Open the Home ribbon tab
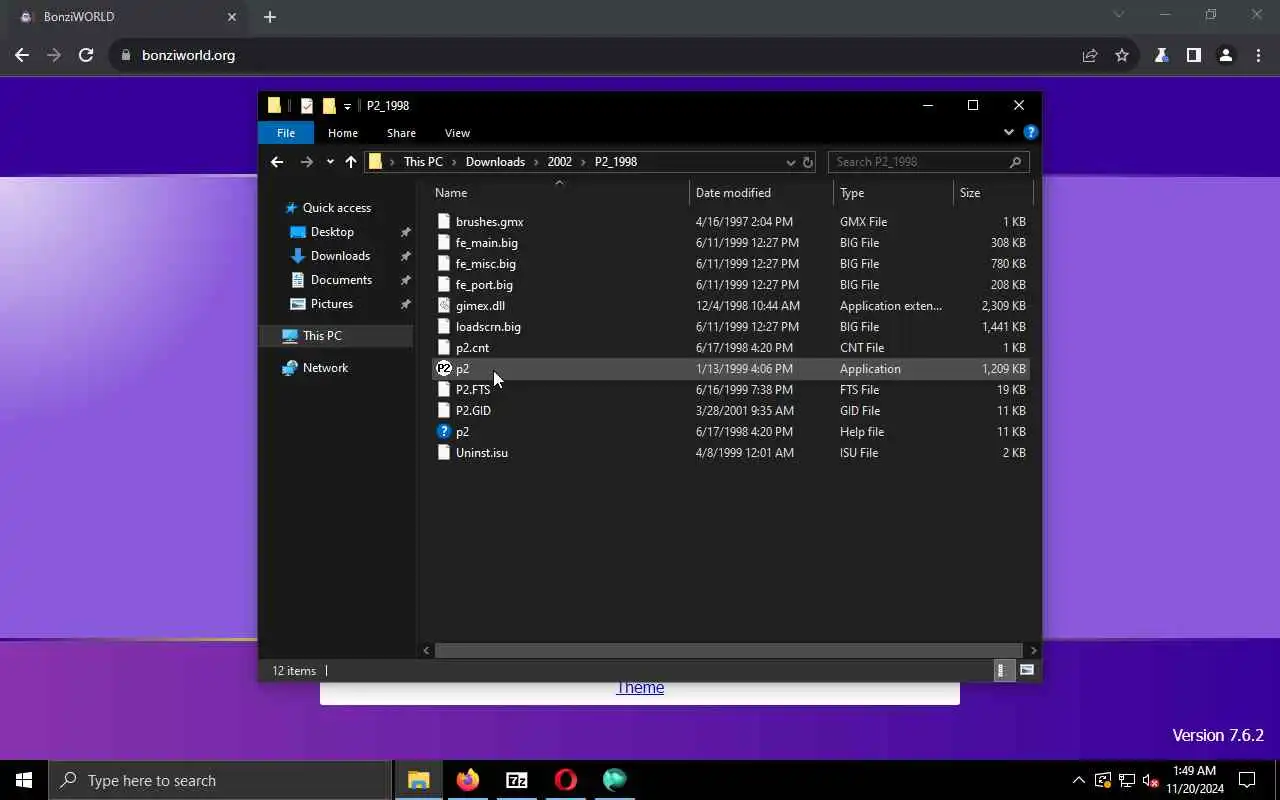This screenshot has height=800, width=1280. (343, 133)
